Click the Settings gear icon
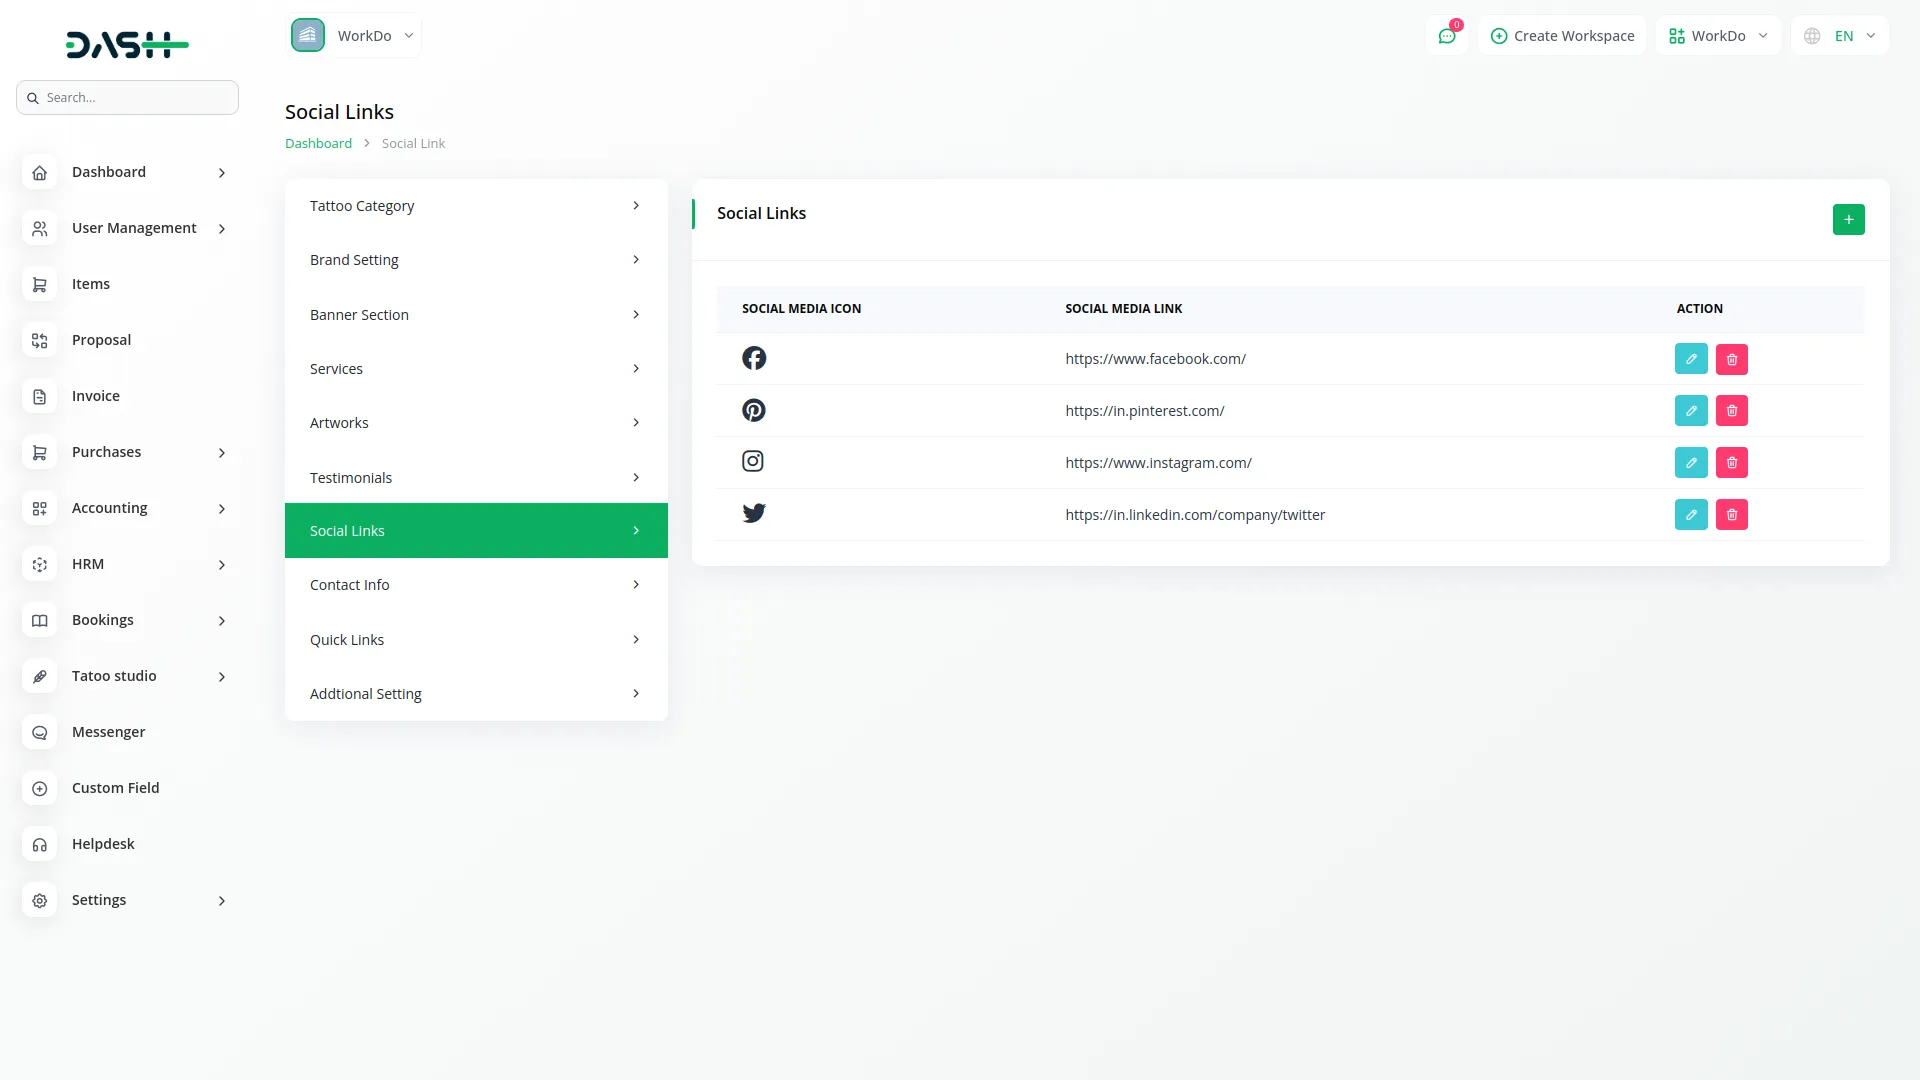The width and height of the screenshot is (1920, 1080). coord(39,900)
